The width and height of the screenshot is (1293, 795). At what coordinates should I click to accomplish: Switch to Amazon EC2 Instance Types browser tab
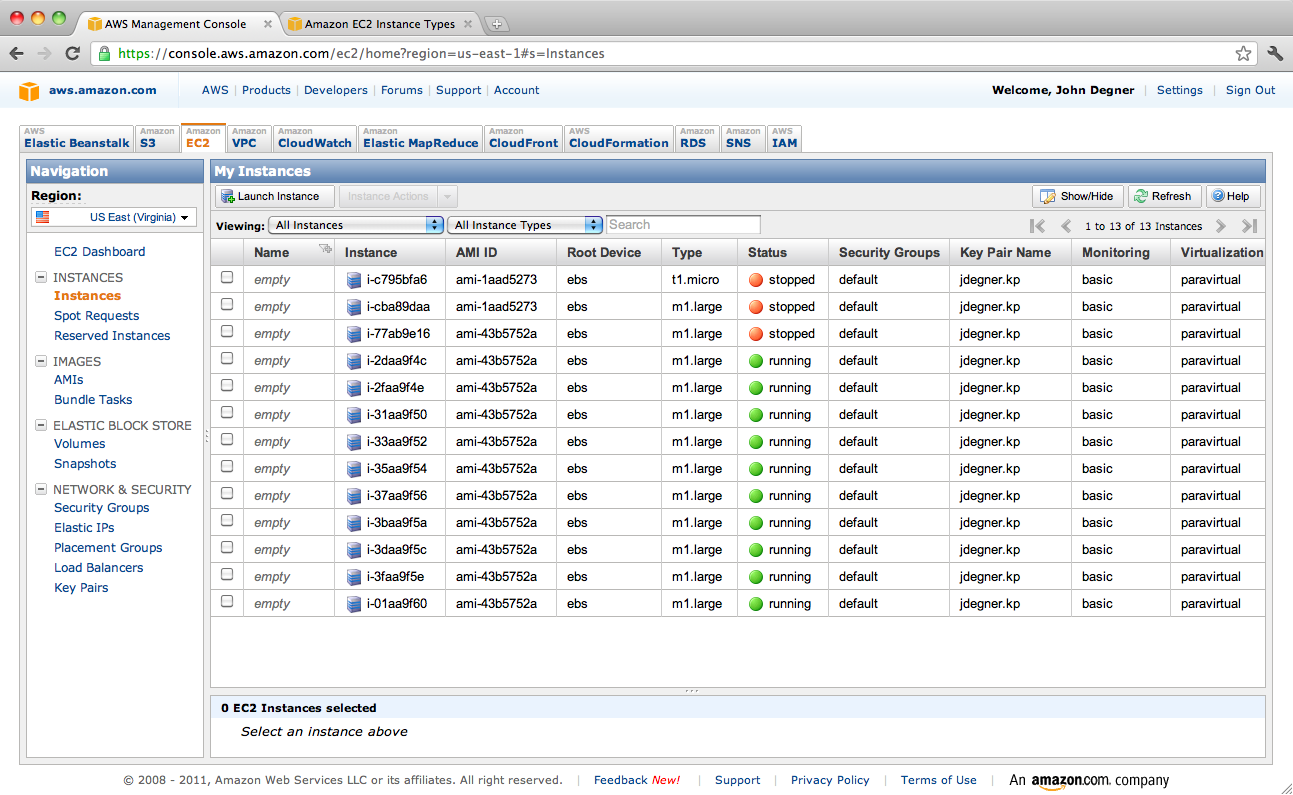click(x=380, y=24)
